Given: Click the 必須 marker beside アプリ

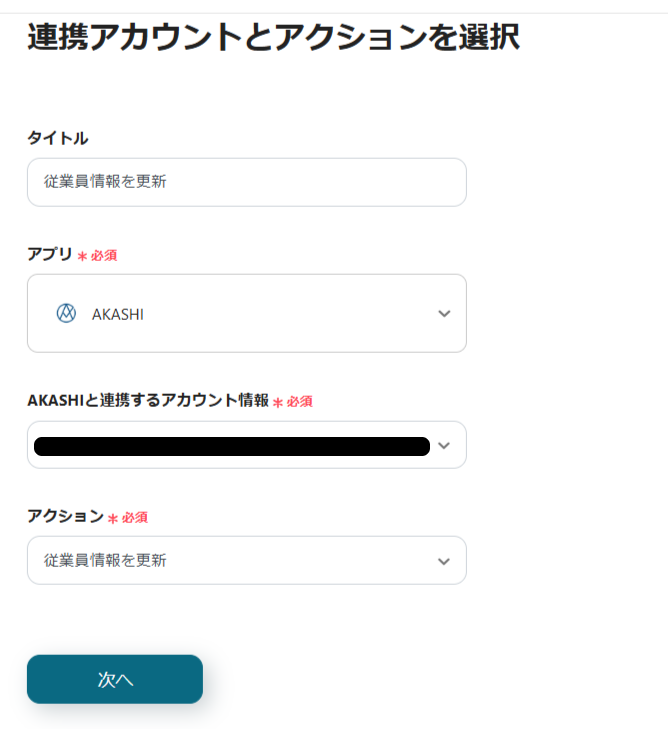Looking at the screenshot, I should pos(104,256).
